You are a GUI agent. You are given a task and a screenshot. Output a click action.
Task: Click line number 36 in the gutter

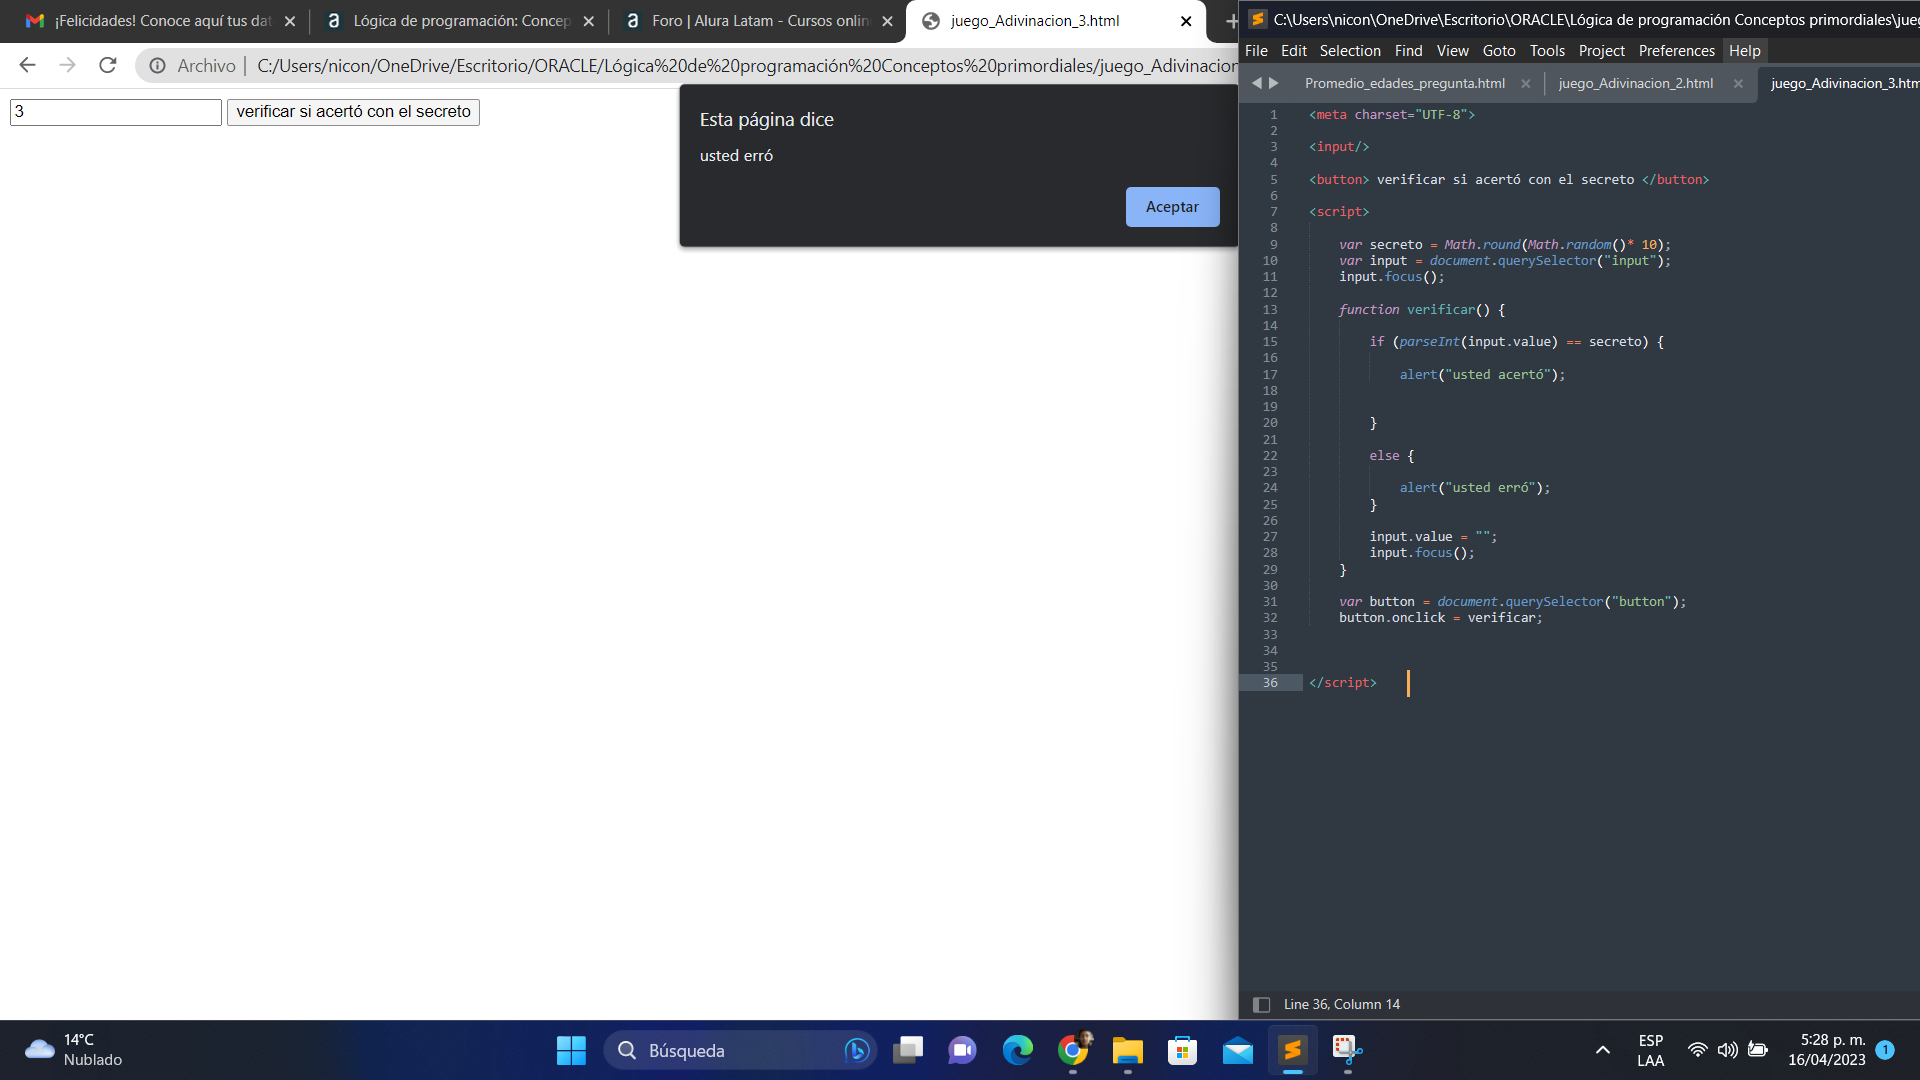(1270, 683)
